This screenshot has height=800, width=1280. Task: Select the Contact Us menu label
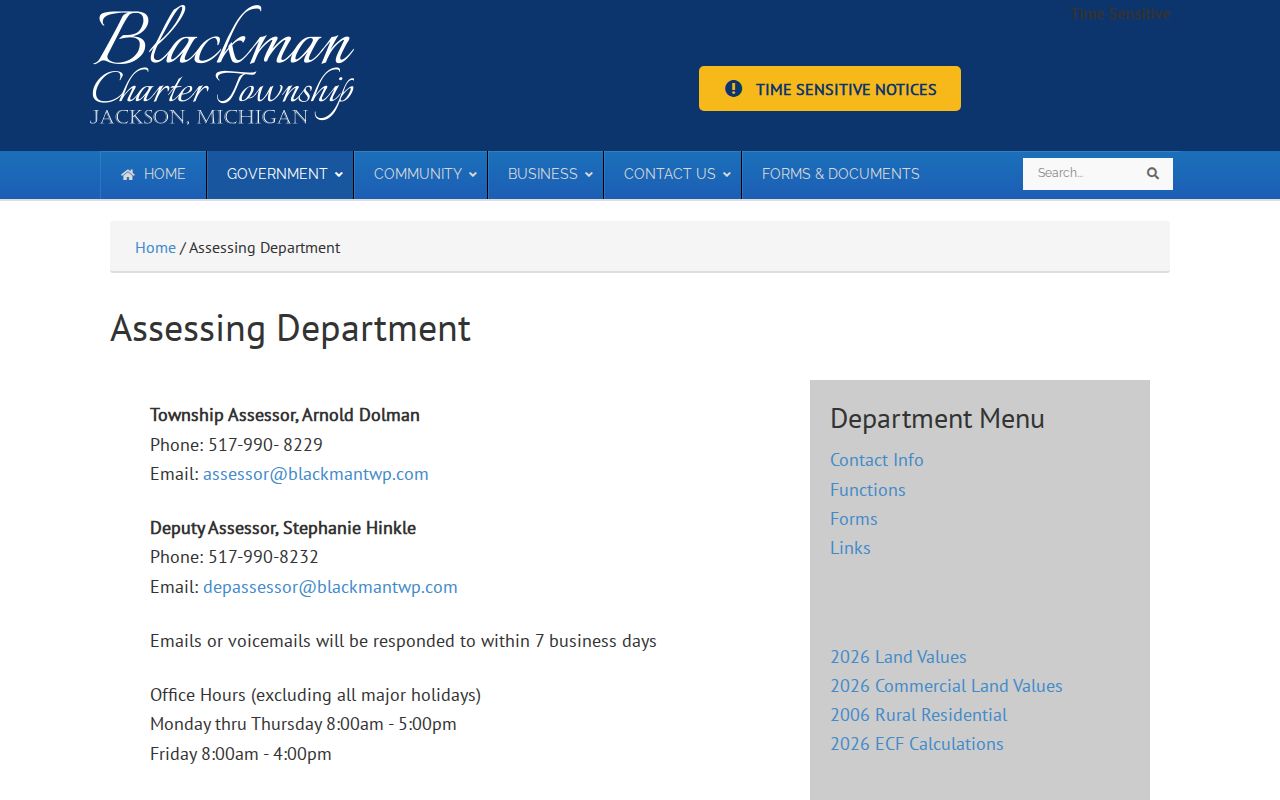[x=670, y=174]
